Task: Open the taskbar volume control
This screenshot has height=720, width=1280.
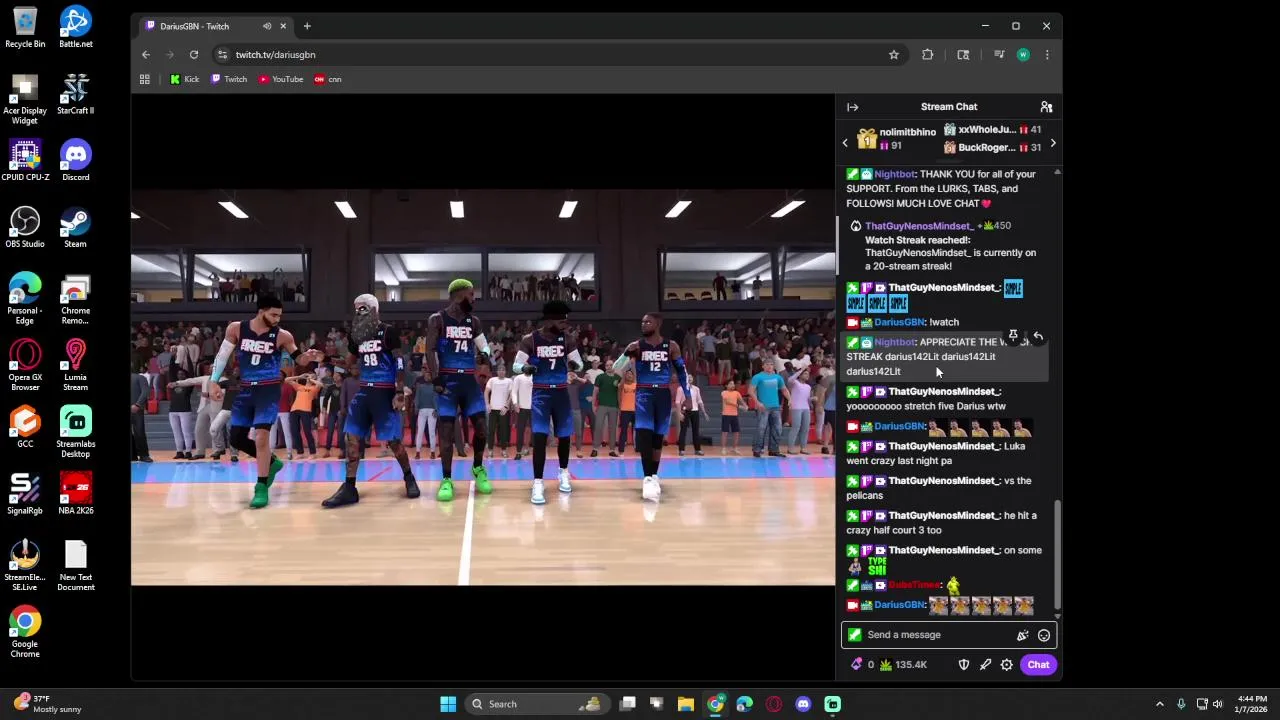Action: [1217, 704]
